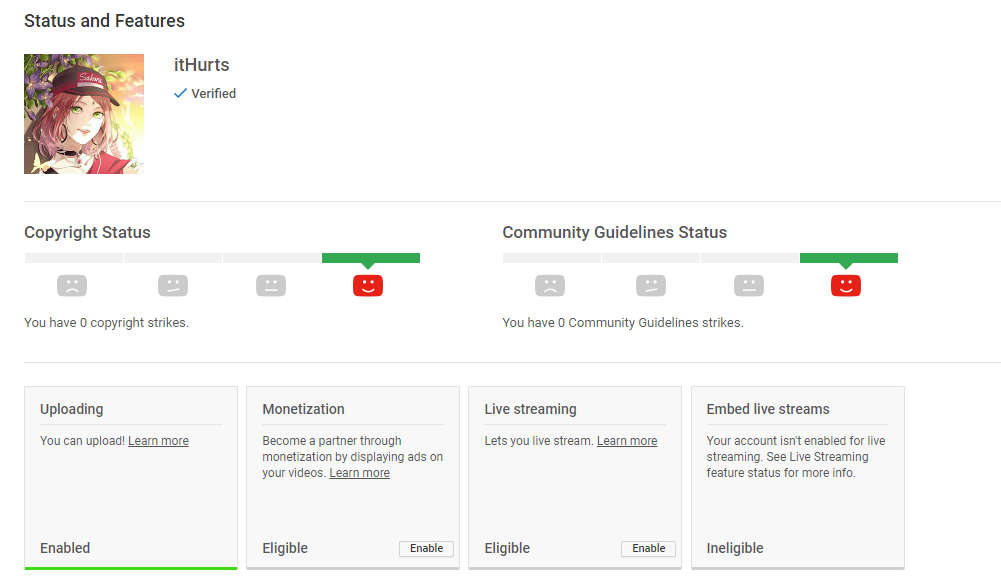Open Learn more link in Monetization card

(x=359, y=473)
